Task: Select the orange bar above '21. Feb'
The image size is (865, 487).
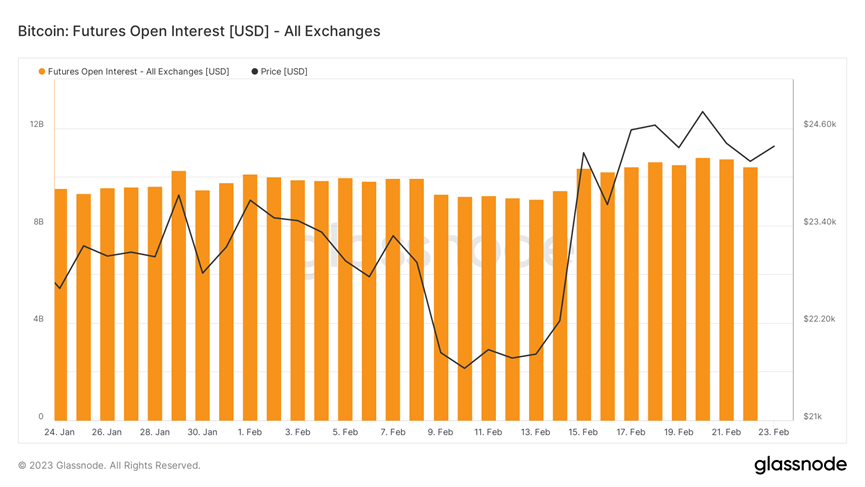Action: [x=727, y=290]
